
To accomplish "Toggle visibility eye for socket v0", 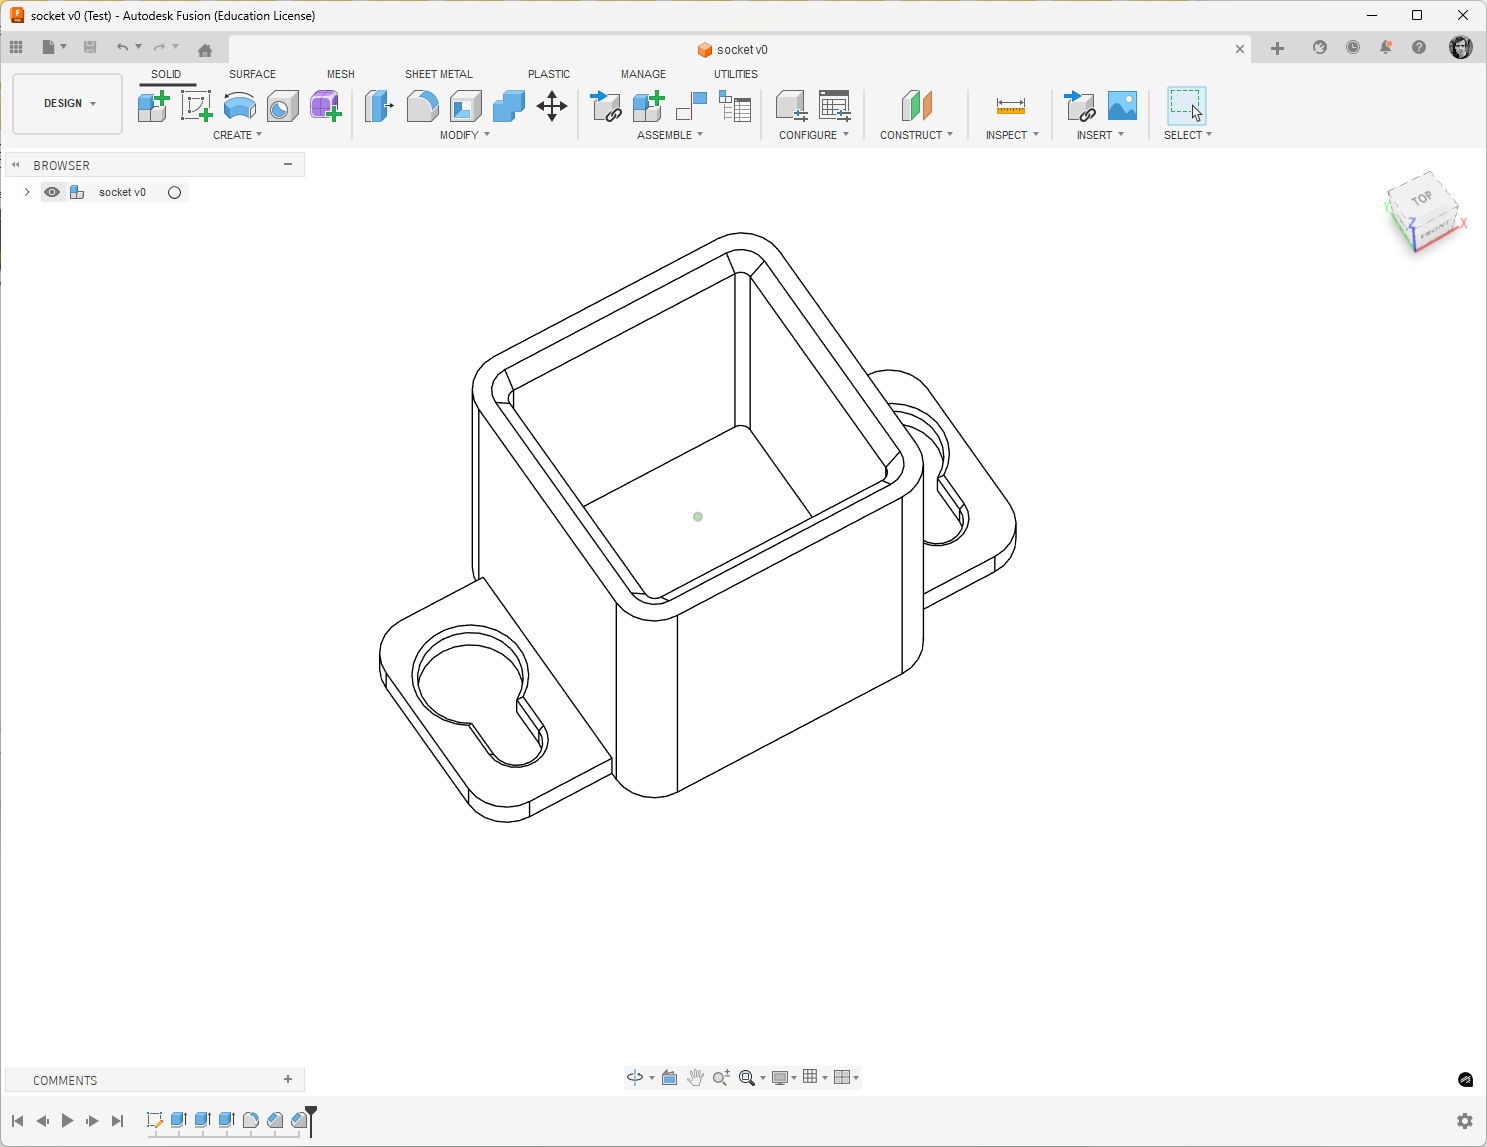I will (x=52, y=192).
